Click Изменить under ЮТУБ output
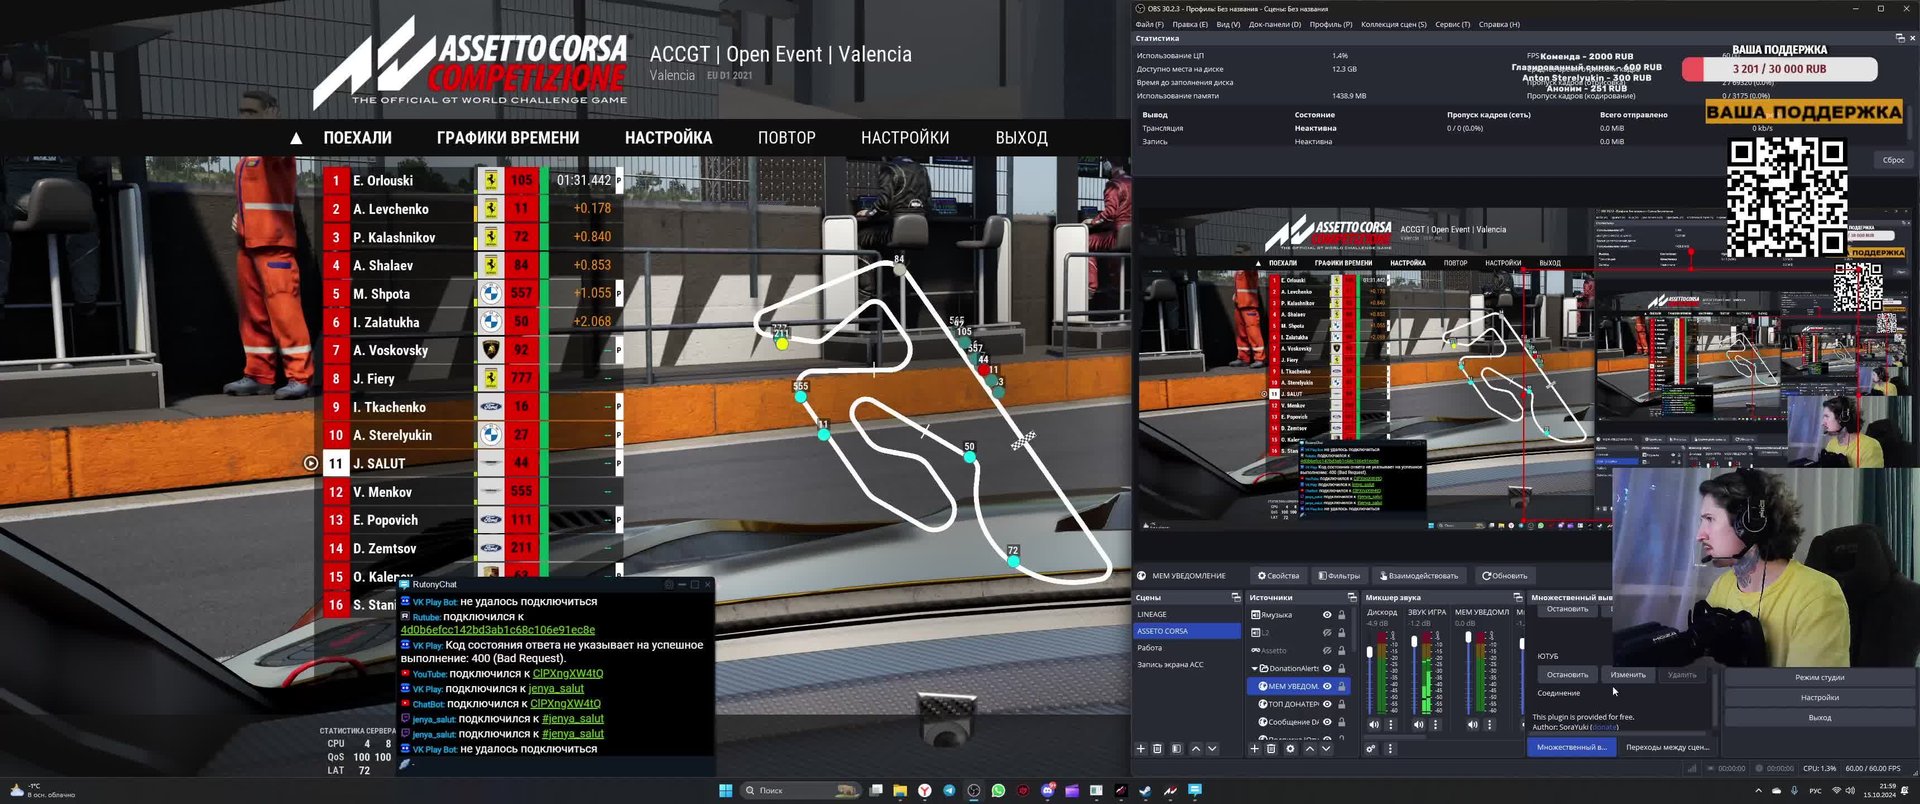This screenshot has height=804, width=1920. point(1628,675)
